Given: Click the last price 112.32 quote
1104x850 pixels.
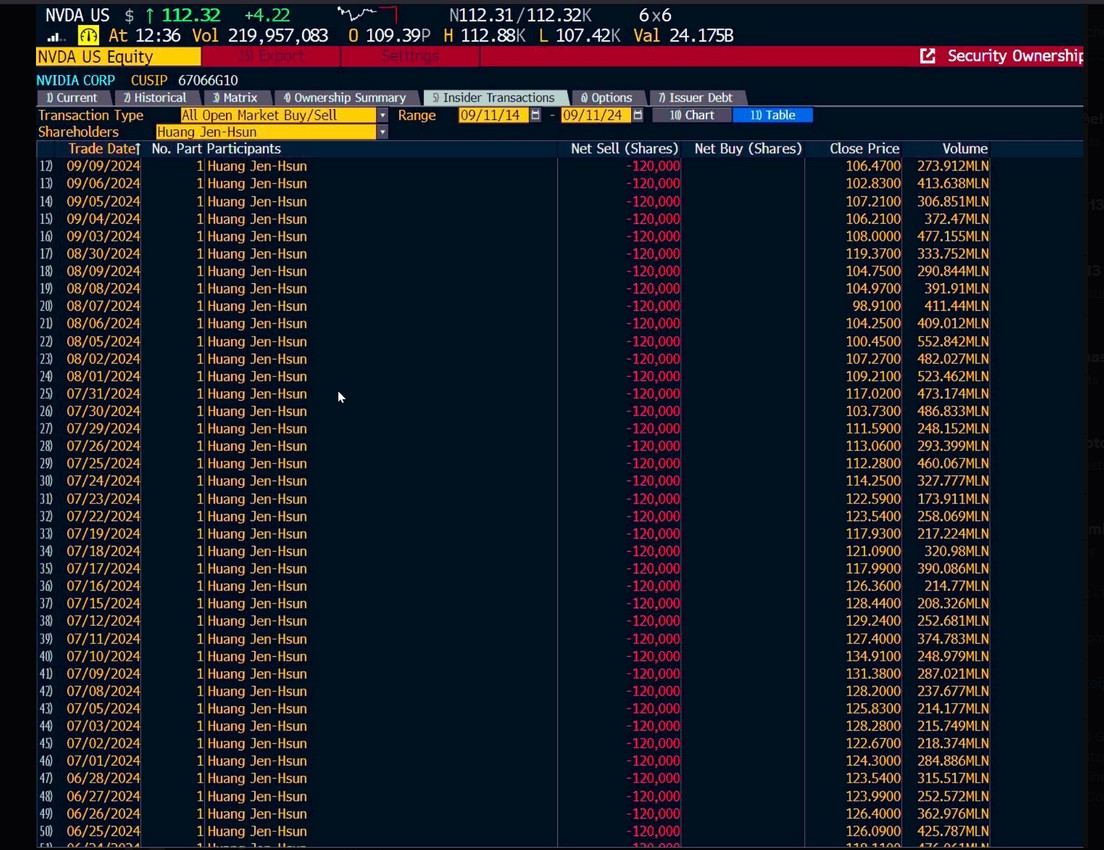Looking at the screenshot, I should click(x=191, y=15).
